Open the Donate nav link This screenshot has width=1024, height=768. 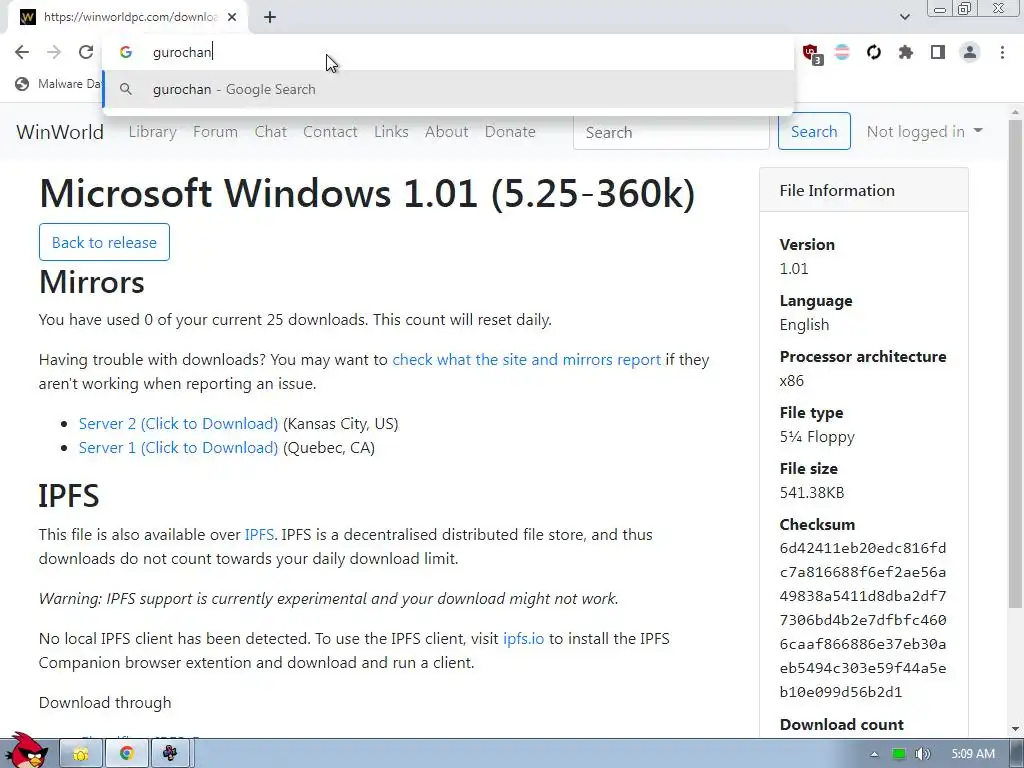tap(510, 132)
